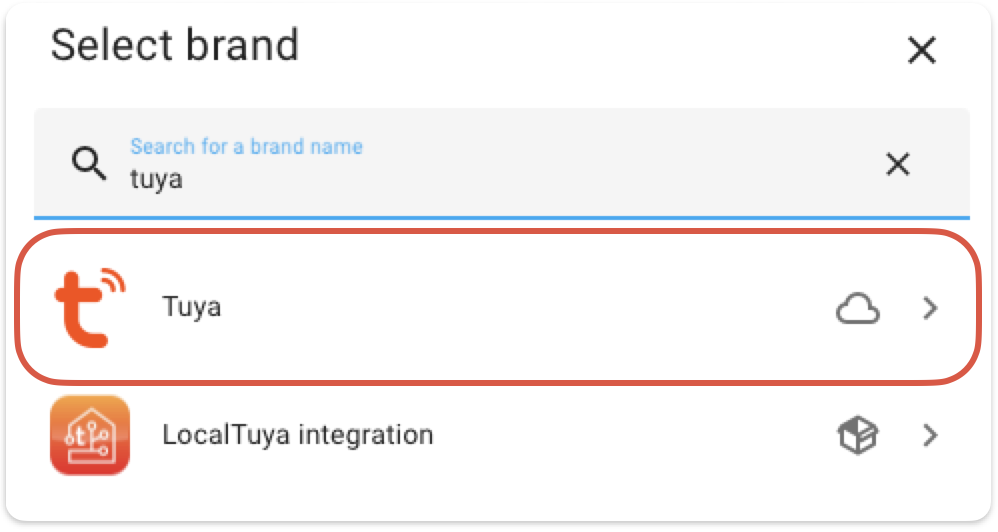The height and width of the screenshot is (532, 998).
Task: Click the orange Tuya brand logo
Action: pos(90,307)
